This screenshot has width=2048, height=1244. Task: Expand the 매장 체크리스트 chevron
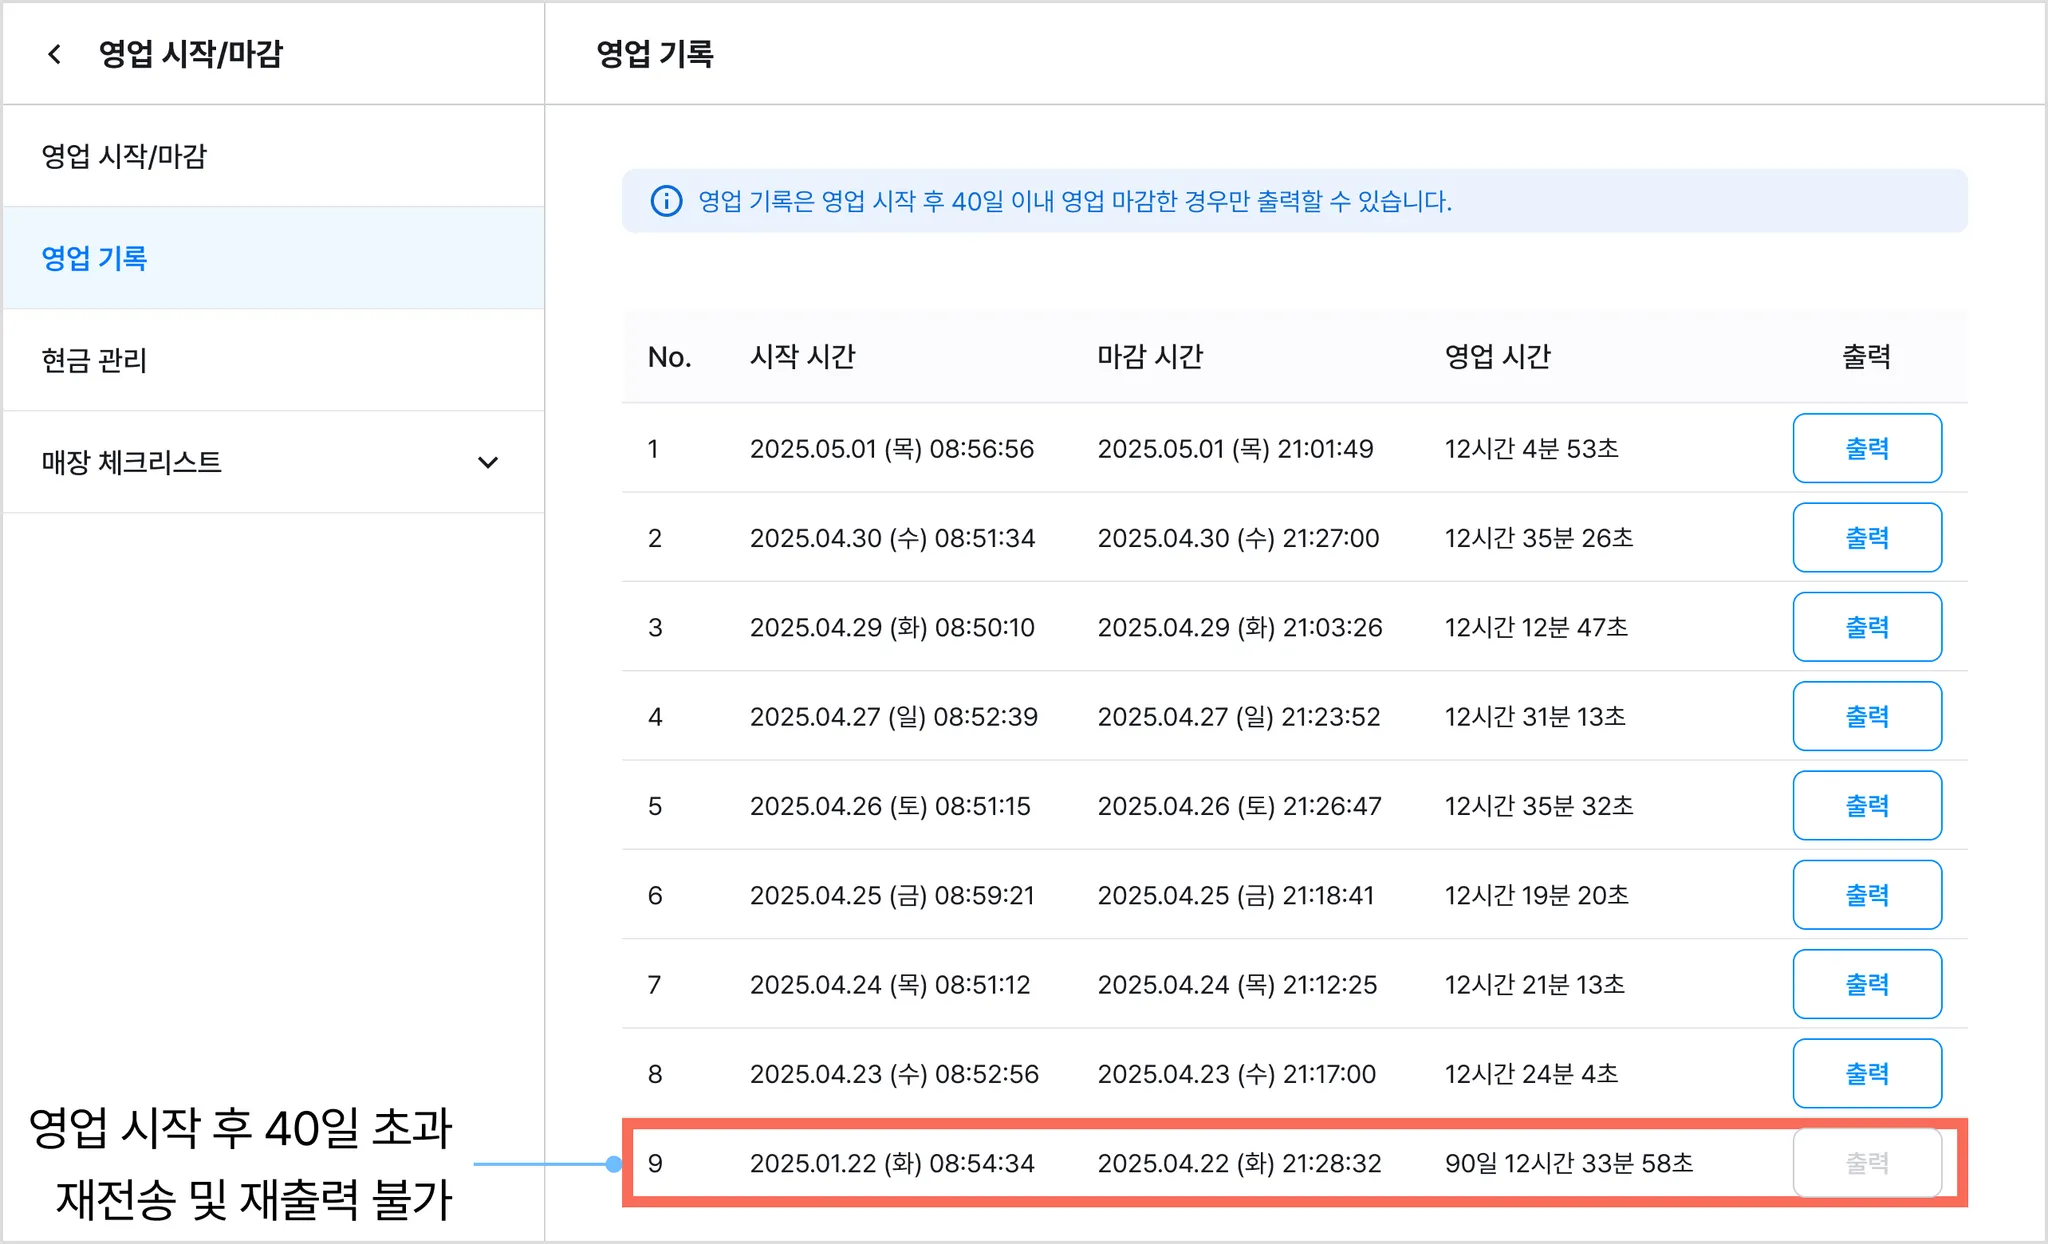click(x=488, y=462)
